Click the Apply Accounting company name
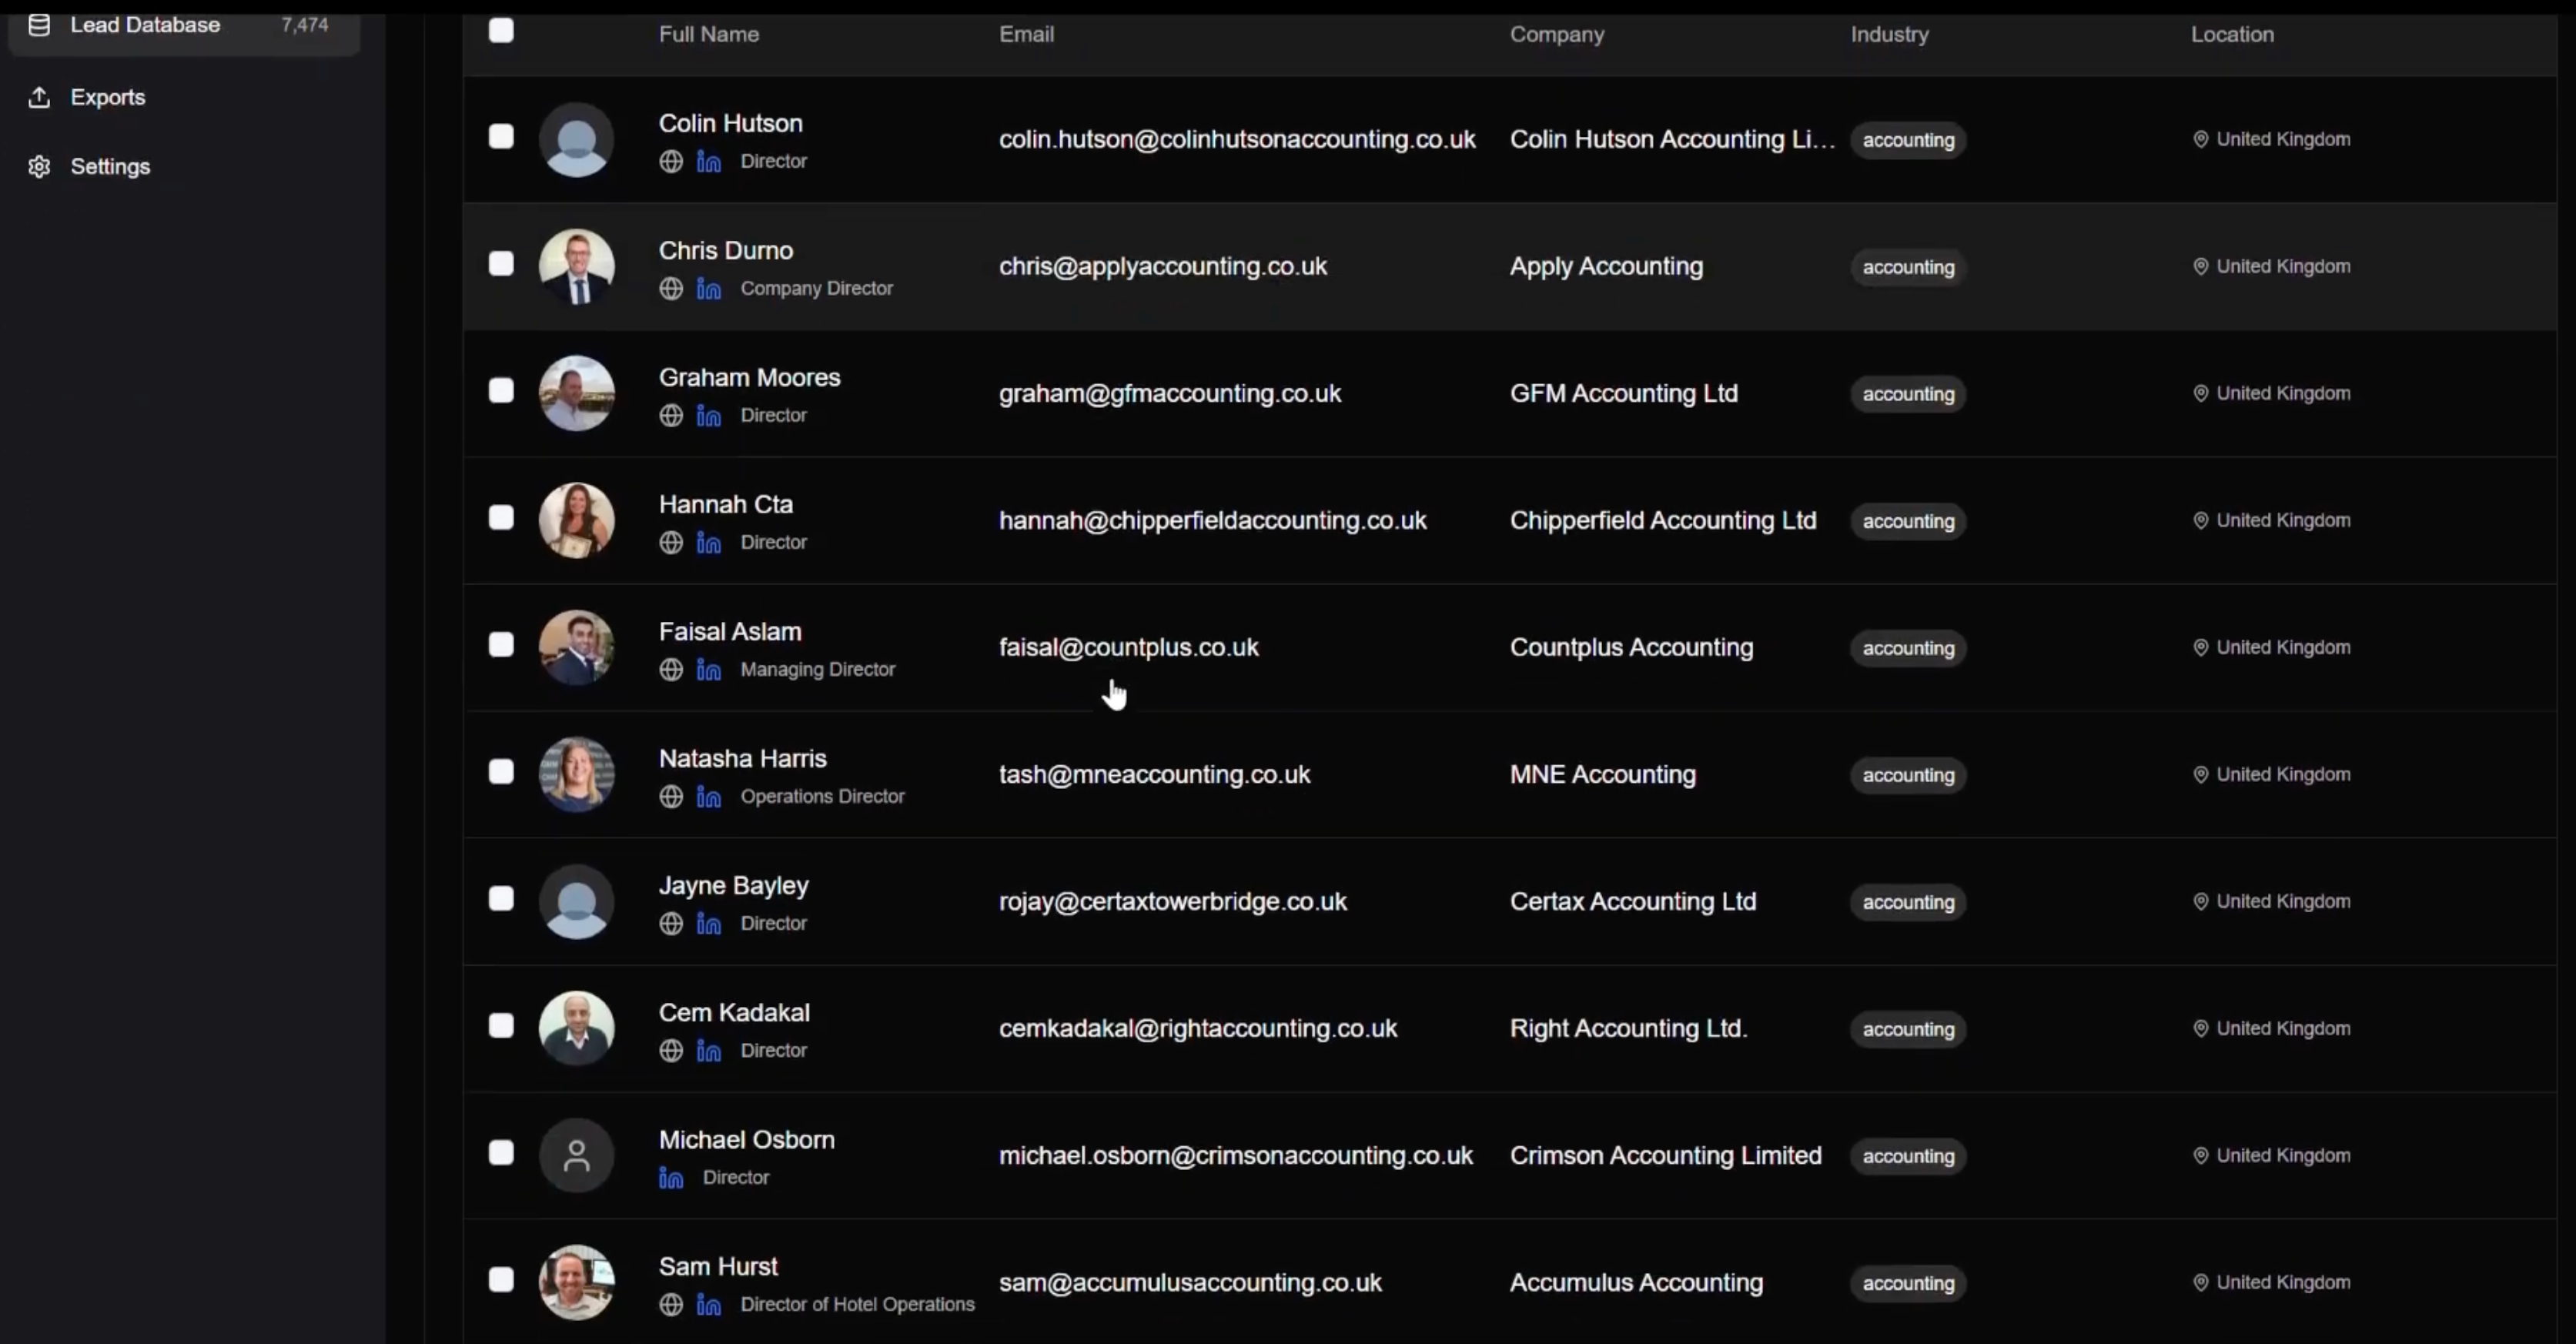 pyautogui.click(x=1606, y=266)
